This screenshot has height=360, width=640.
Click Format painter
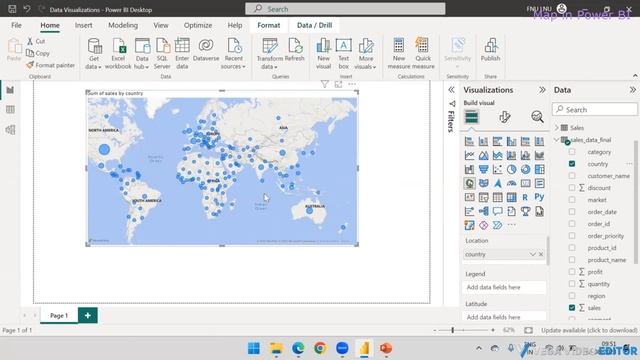(51, 65)
